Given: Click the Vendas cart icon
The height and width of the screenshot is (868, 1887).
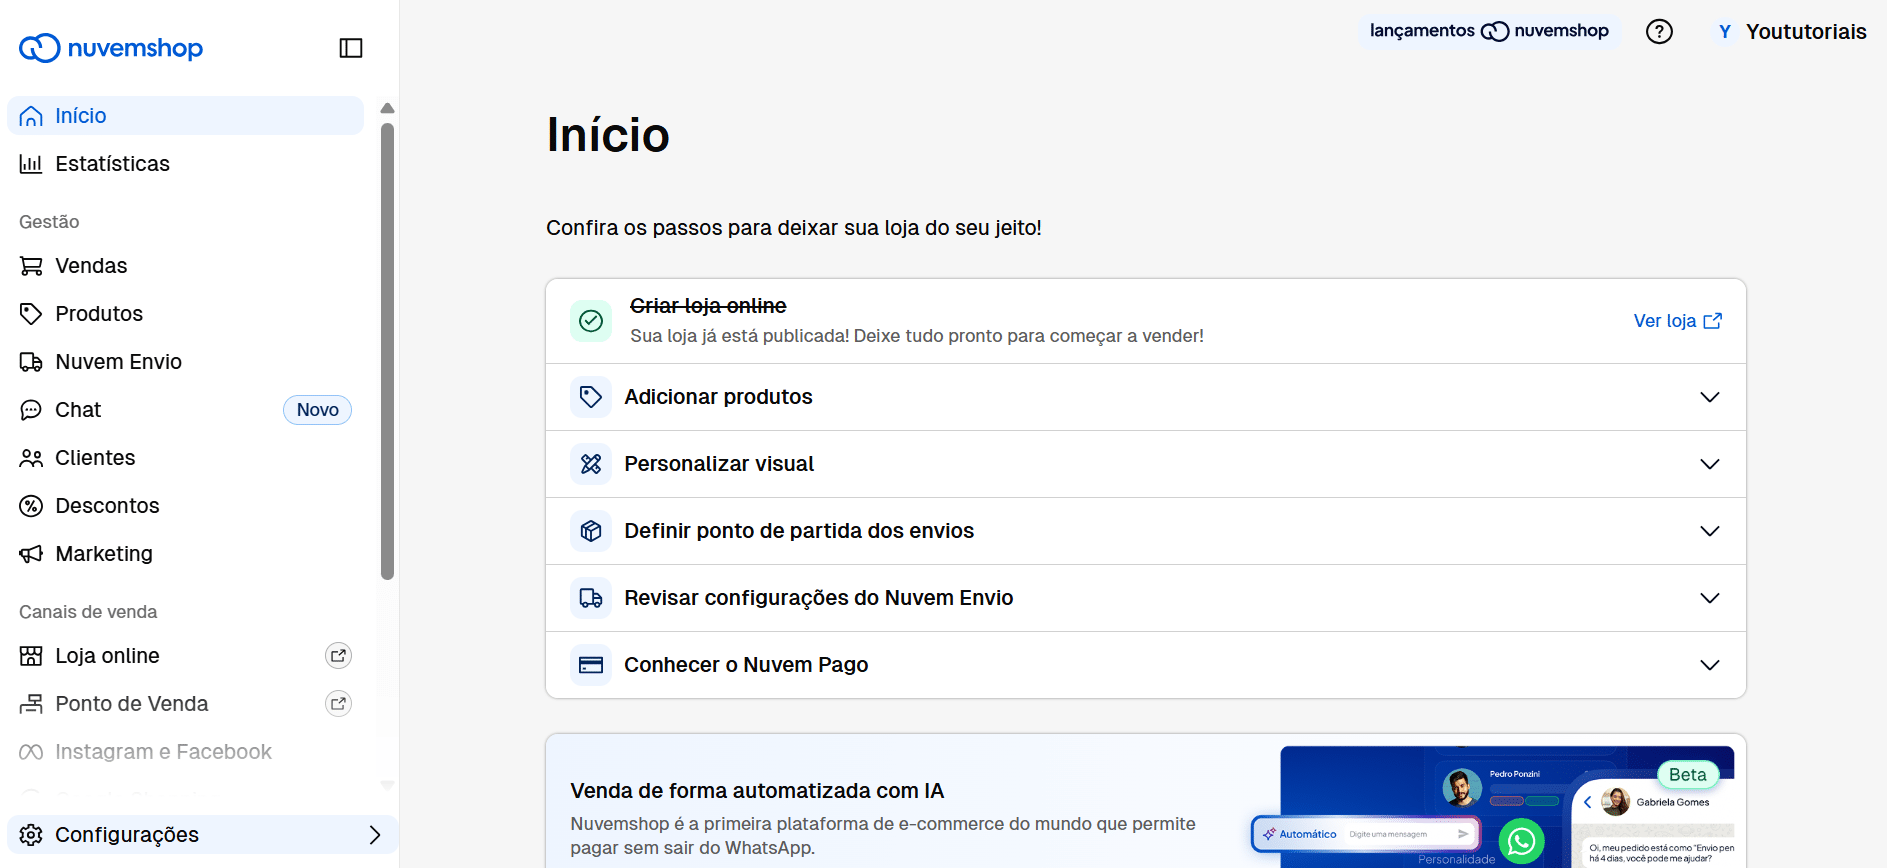Looking at the screenshot, I should coord(31,266).
